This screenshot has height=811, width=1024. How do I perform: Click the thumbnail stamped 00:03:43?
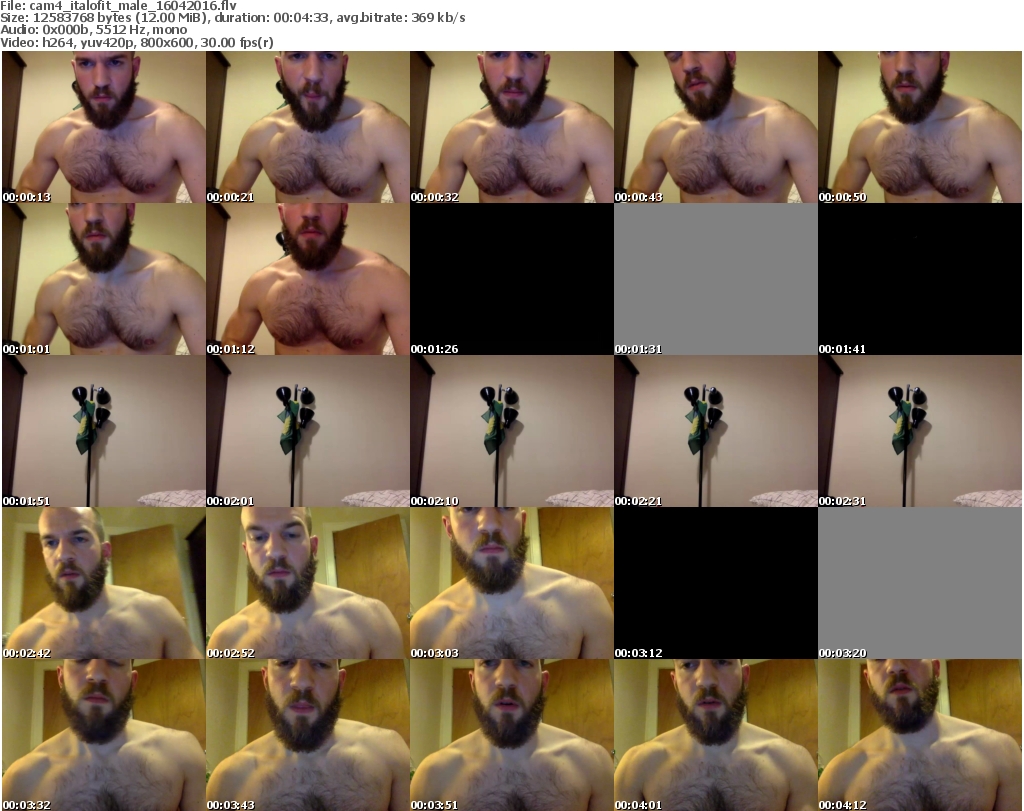(x=308, y=735)
